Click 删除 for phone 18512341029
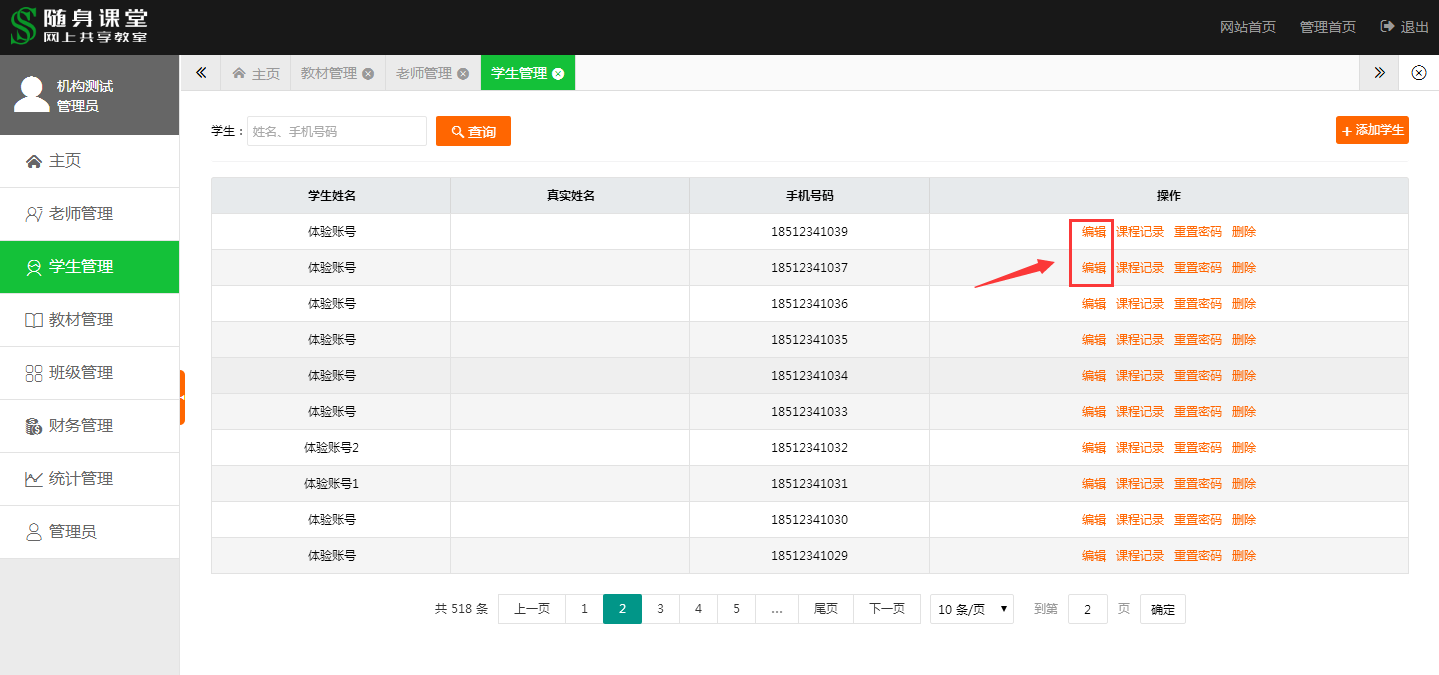 [x=1244, y=556]
